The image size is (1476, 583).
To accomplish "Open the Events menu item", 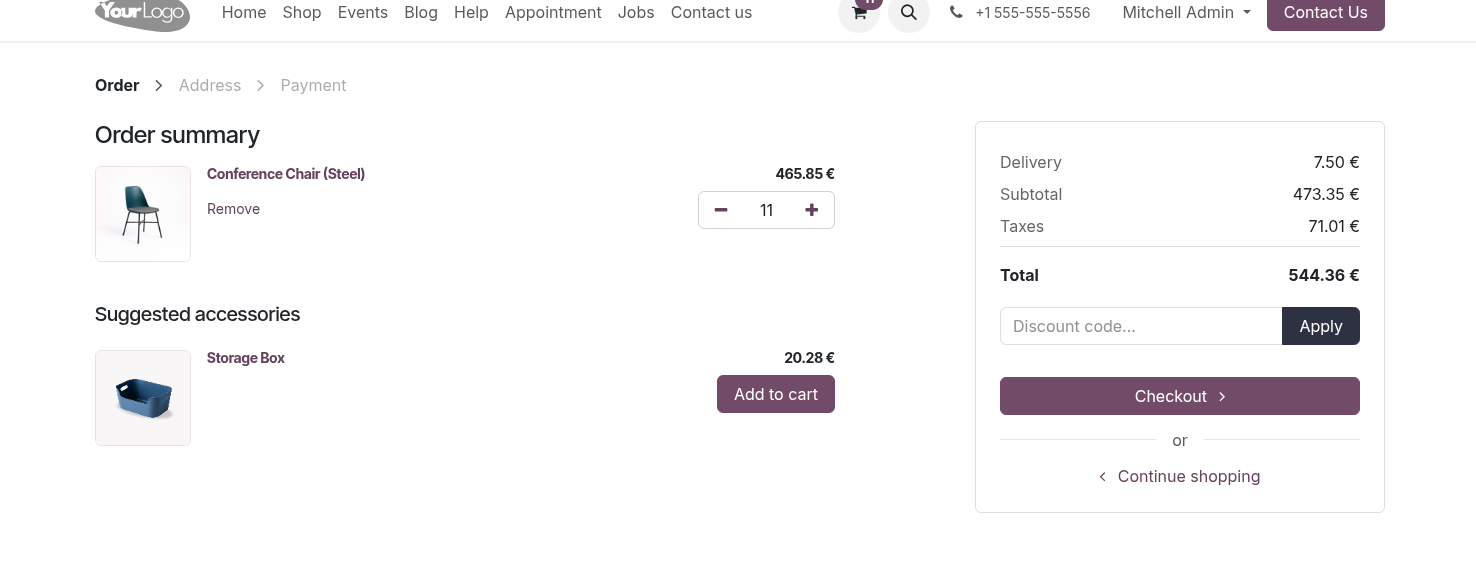I will pos(363,13).
